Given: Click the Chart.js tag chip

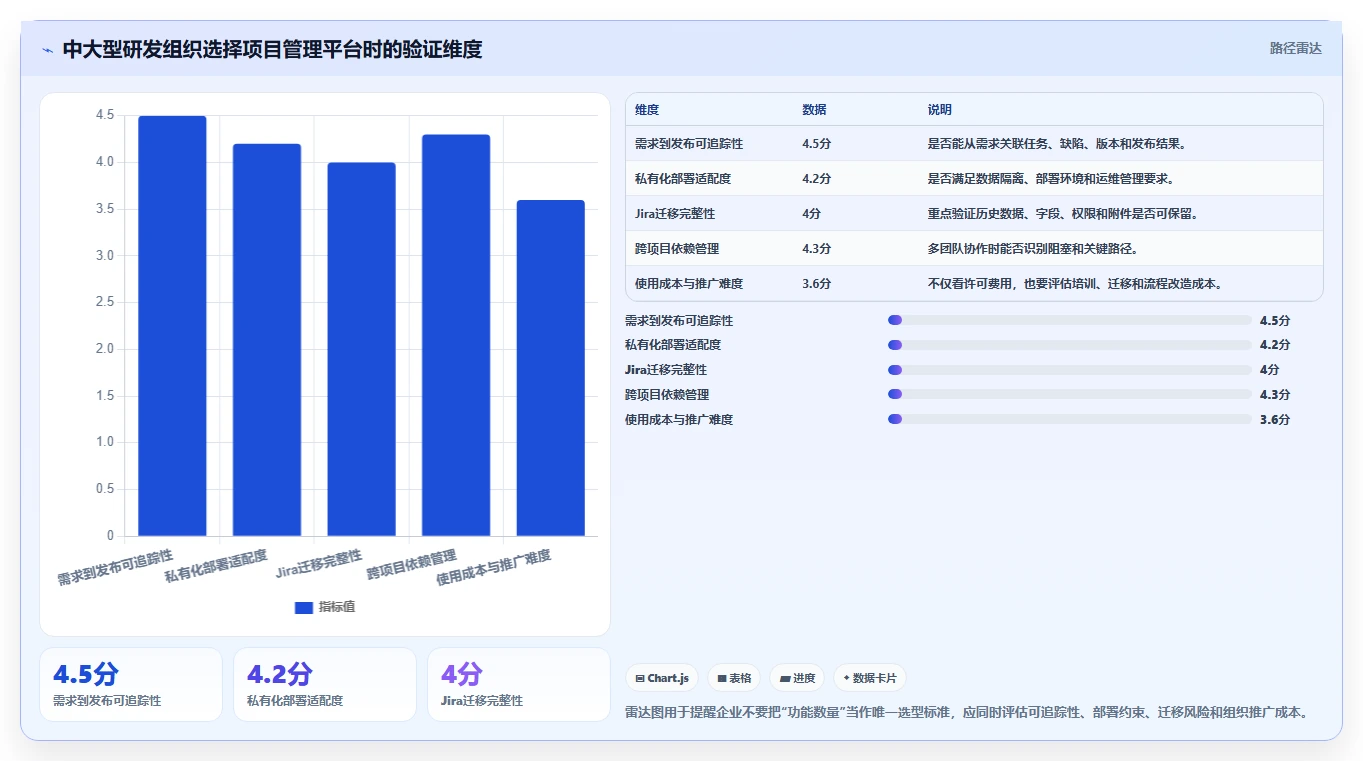Looking at the screenshot, I should pos(662,678).
